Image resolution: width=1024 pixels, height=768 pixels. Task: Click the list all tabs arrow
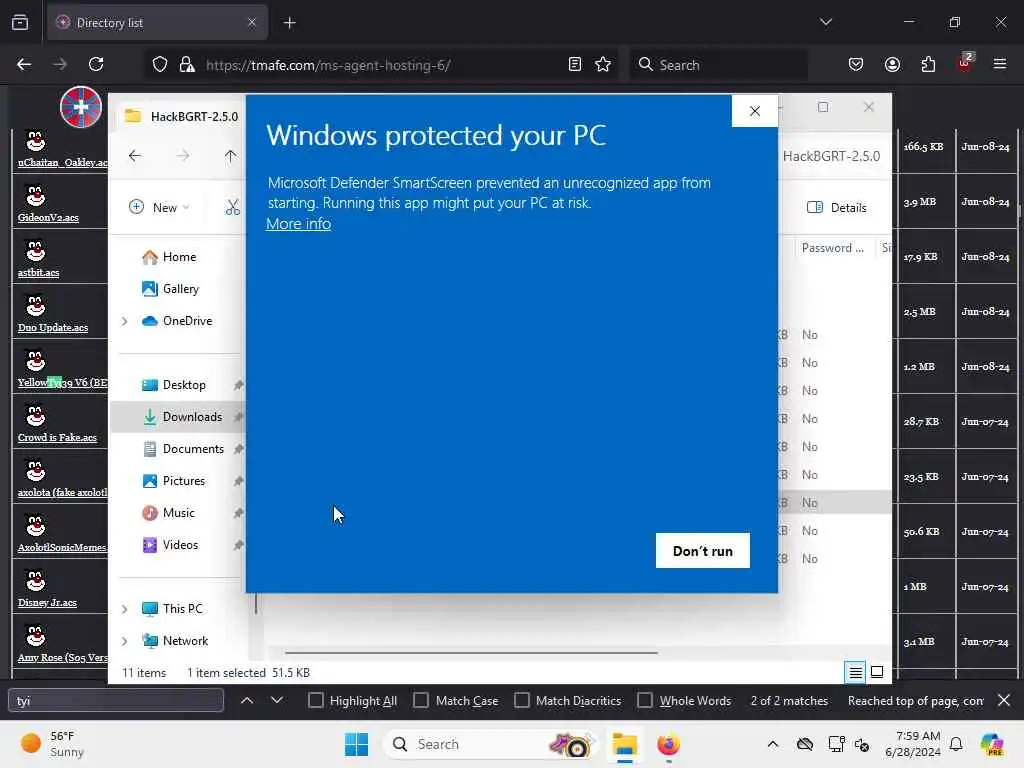point(825,22)
